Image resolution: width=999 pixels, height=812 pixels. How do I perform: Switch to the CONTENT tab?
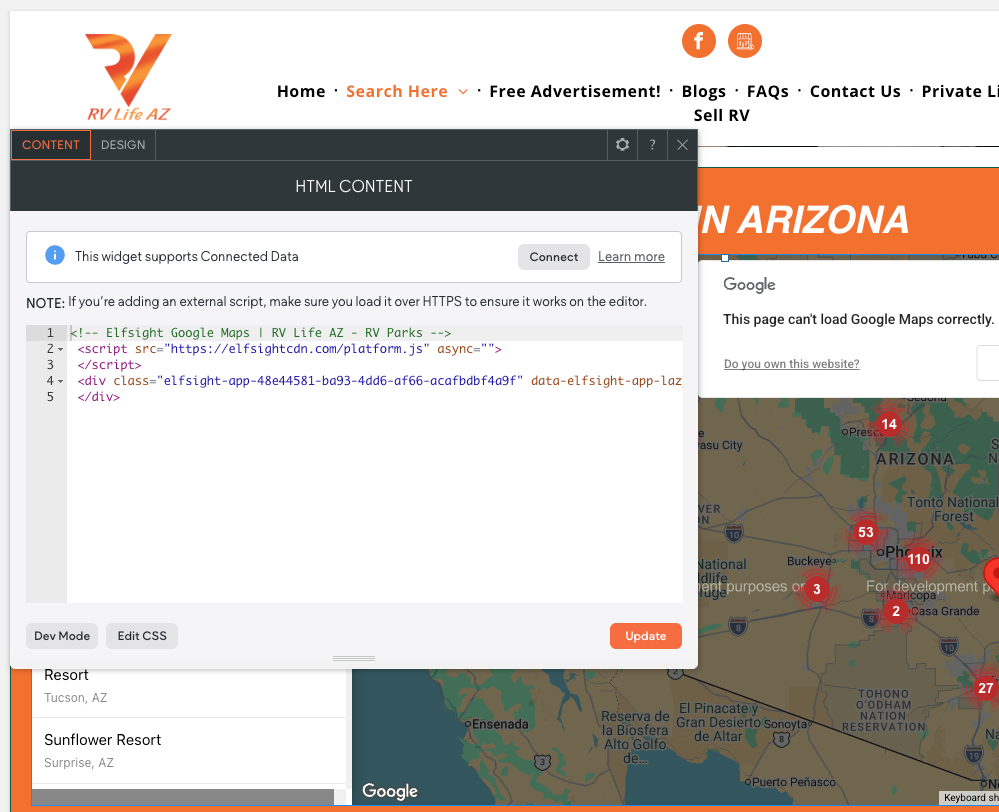[51, 145]
